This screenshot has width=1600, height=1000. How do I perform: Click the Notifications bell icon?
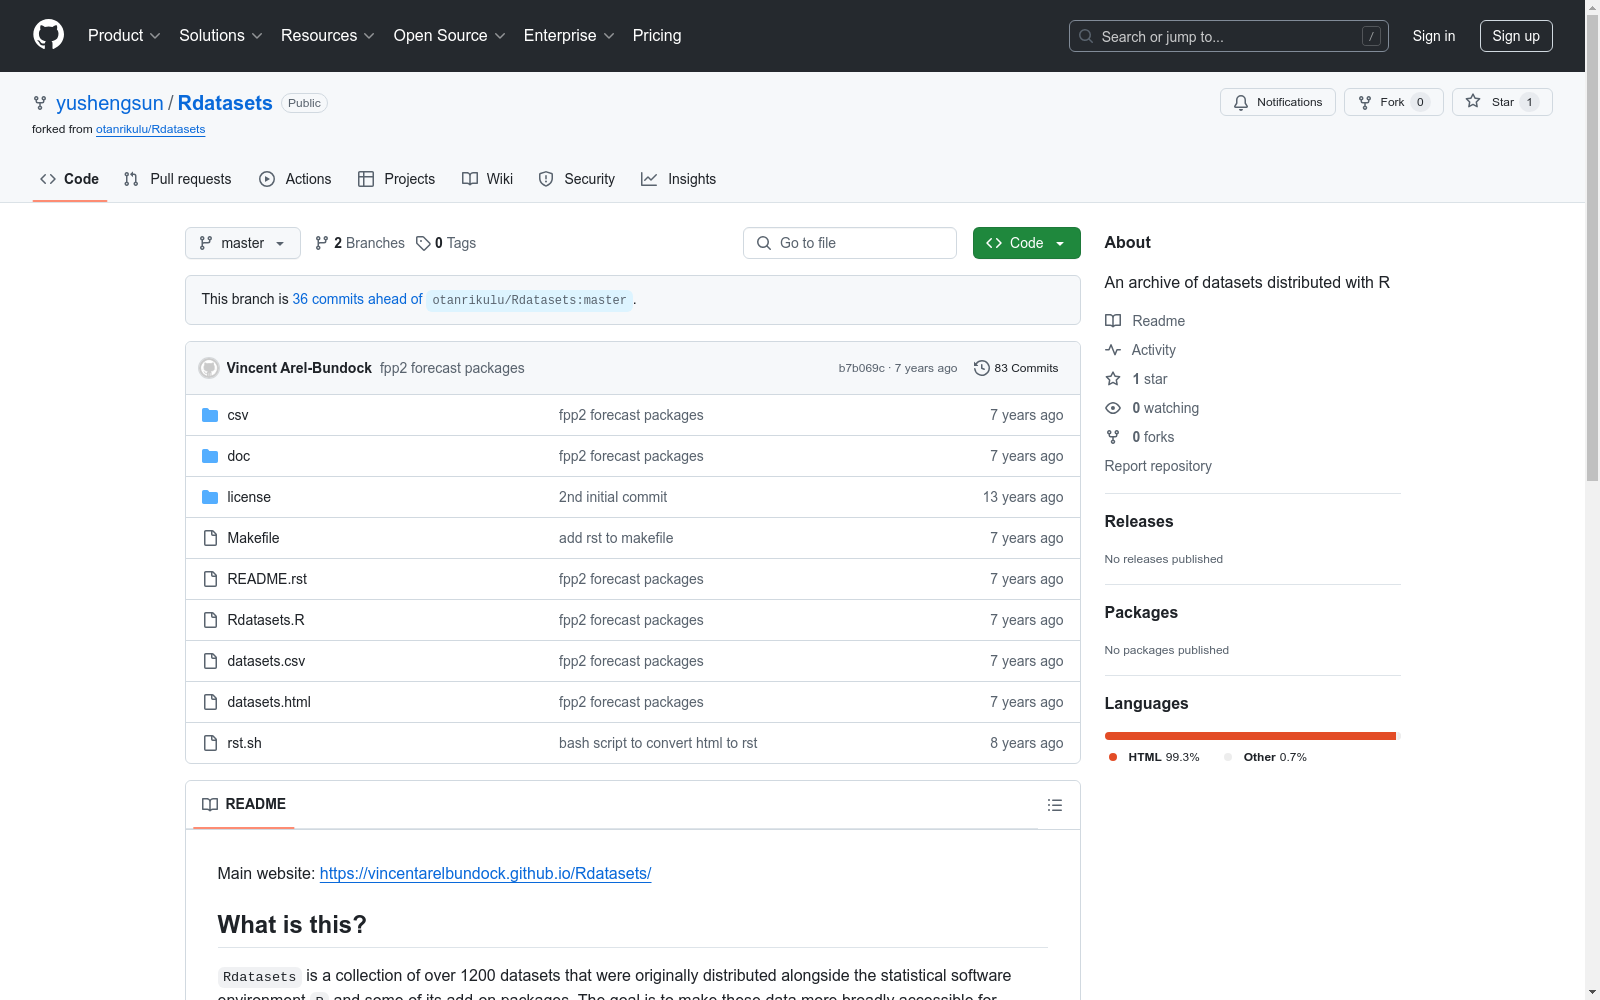(x=1241, y=102)
